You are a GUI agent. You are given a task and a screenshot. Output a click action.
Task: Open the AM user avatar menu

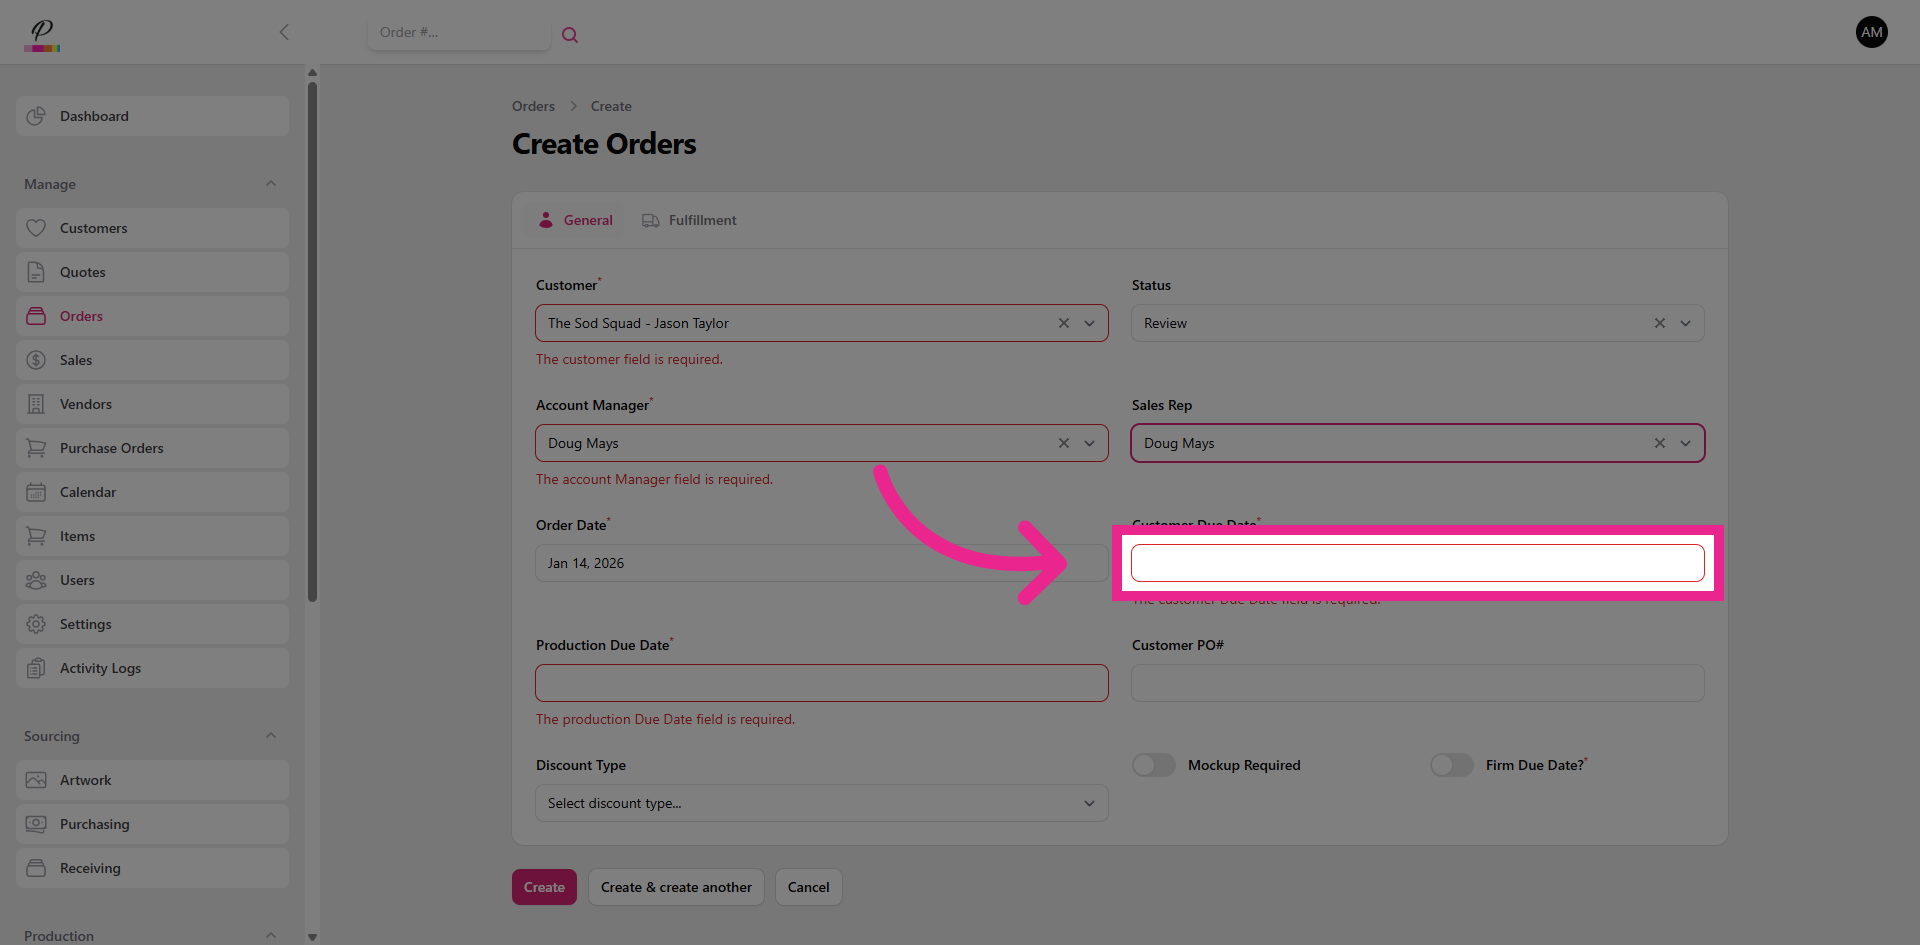point(1871,32)
